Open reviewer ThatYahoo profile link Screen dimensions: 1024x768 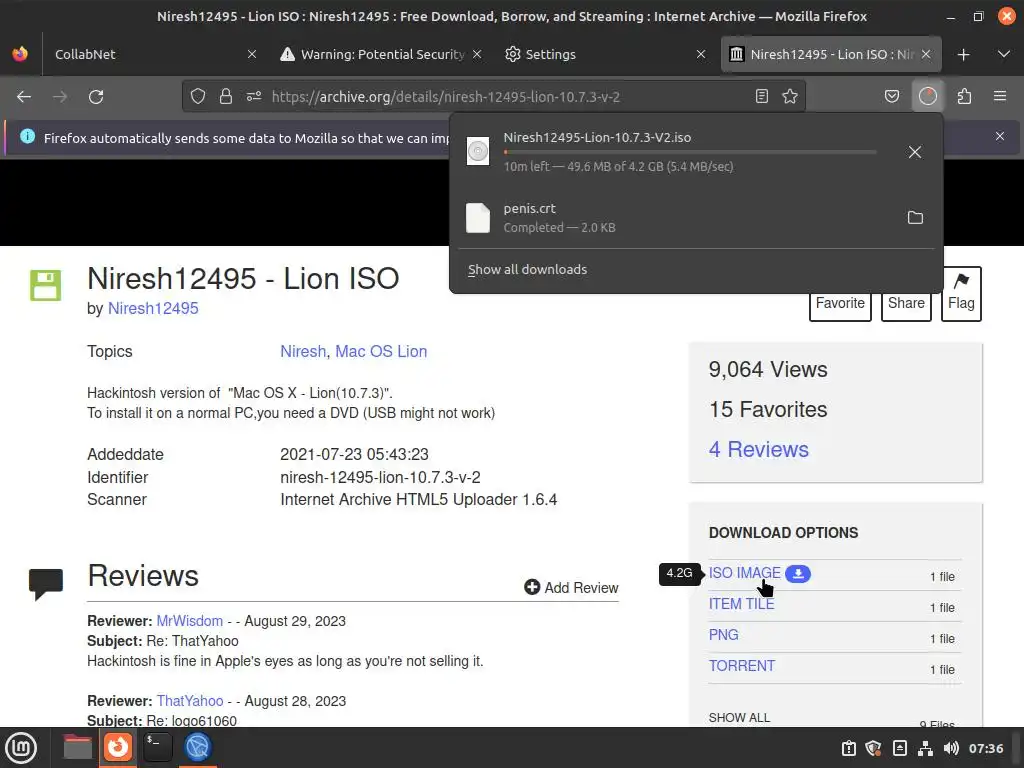189,701
